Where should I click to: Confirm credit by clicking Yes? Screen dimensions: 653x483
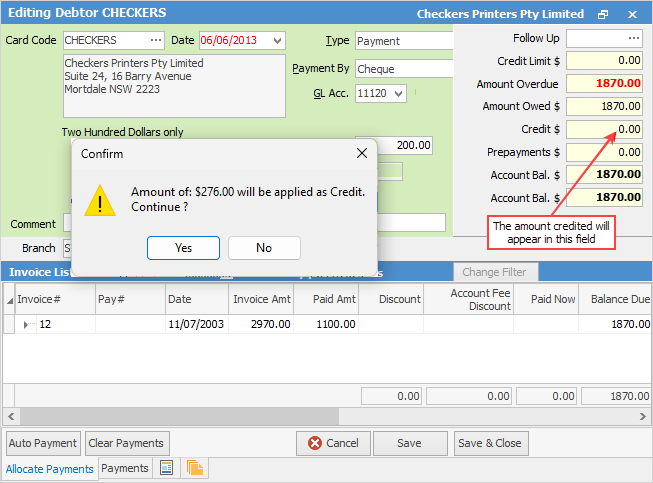coord(183,248)
